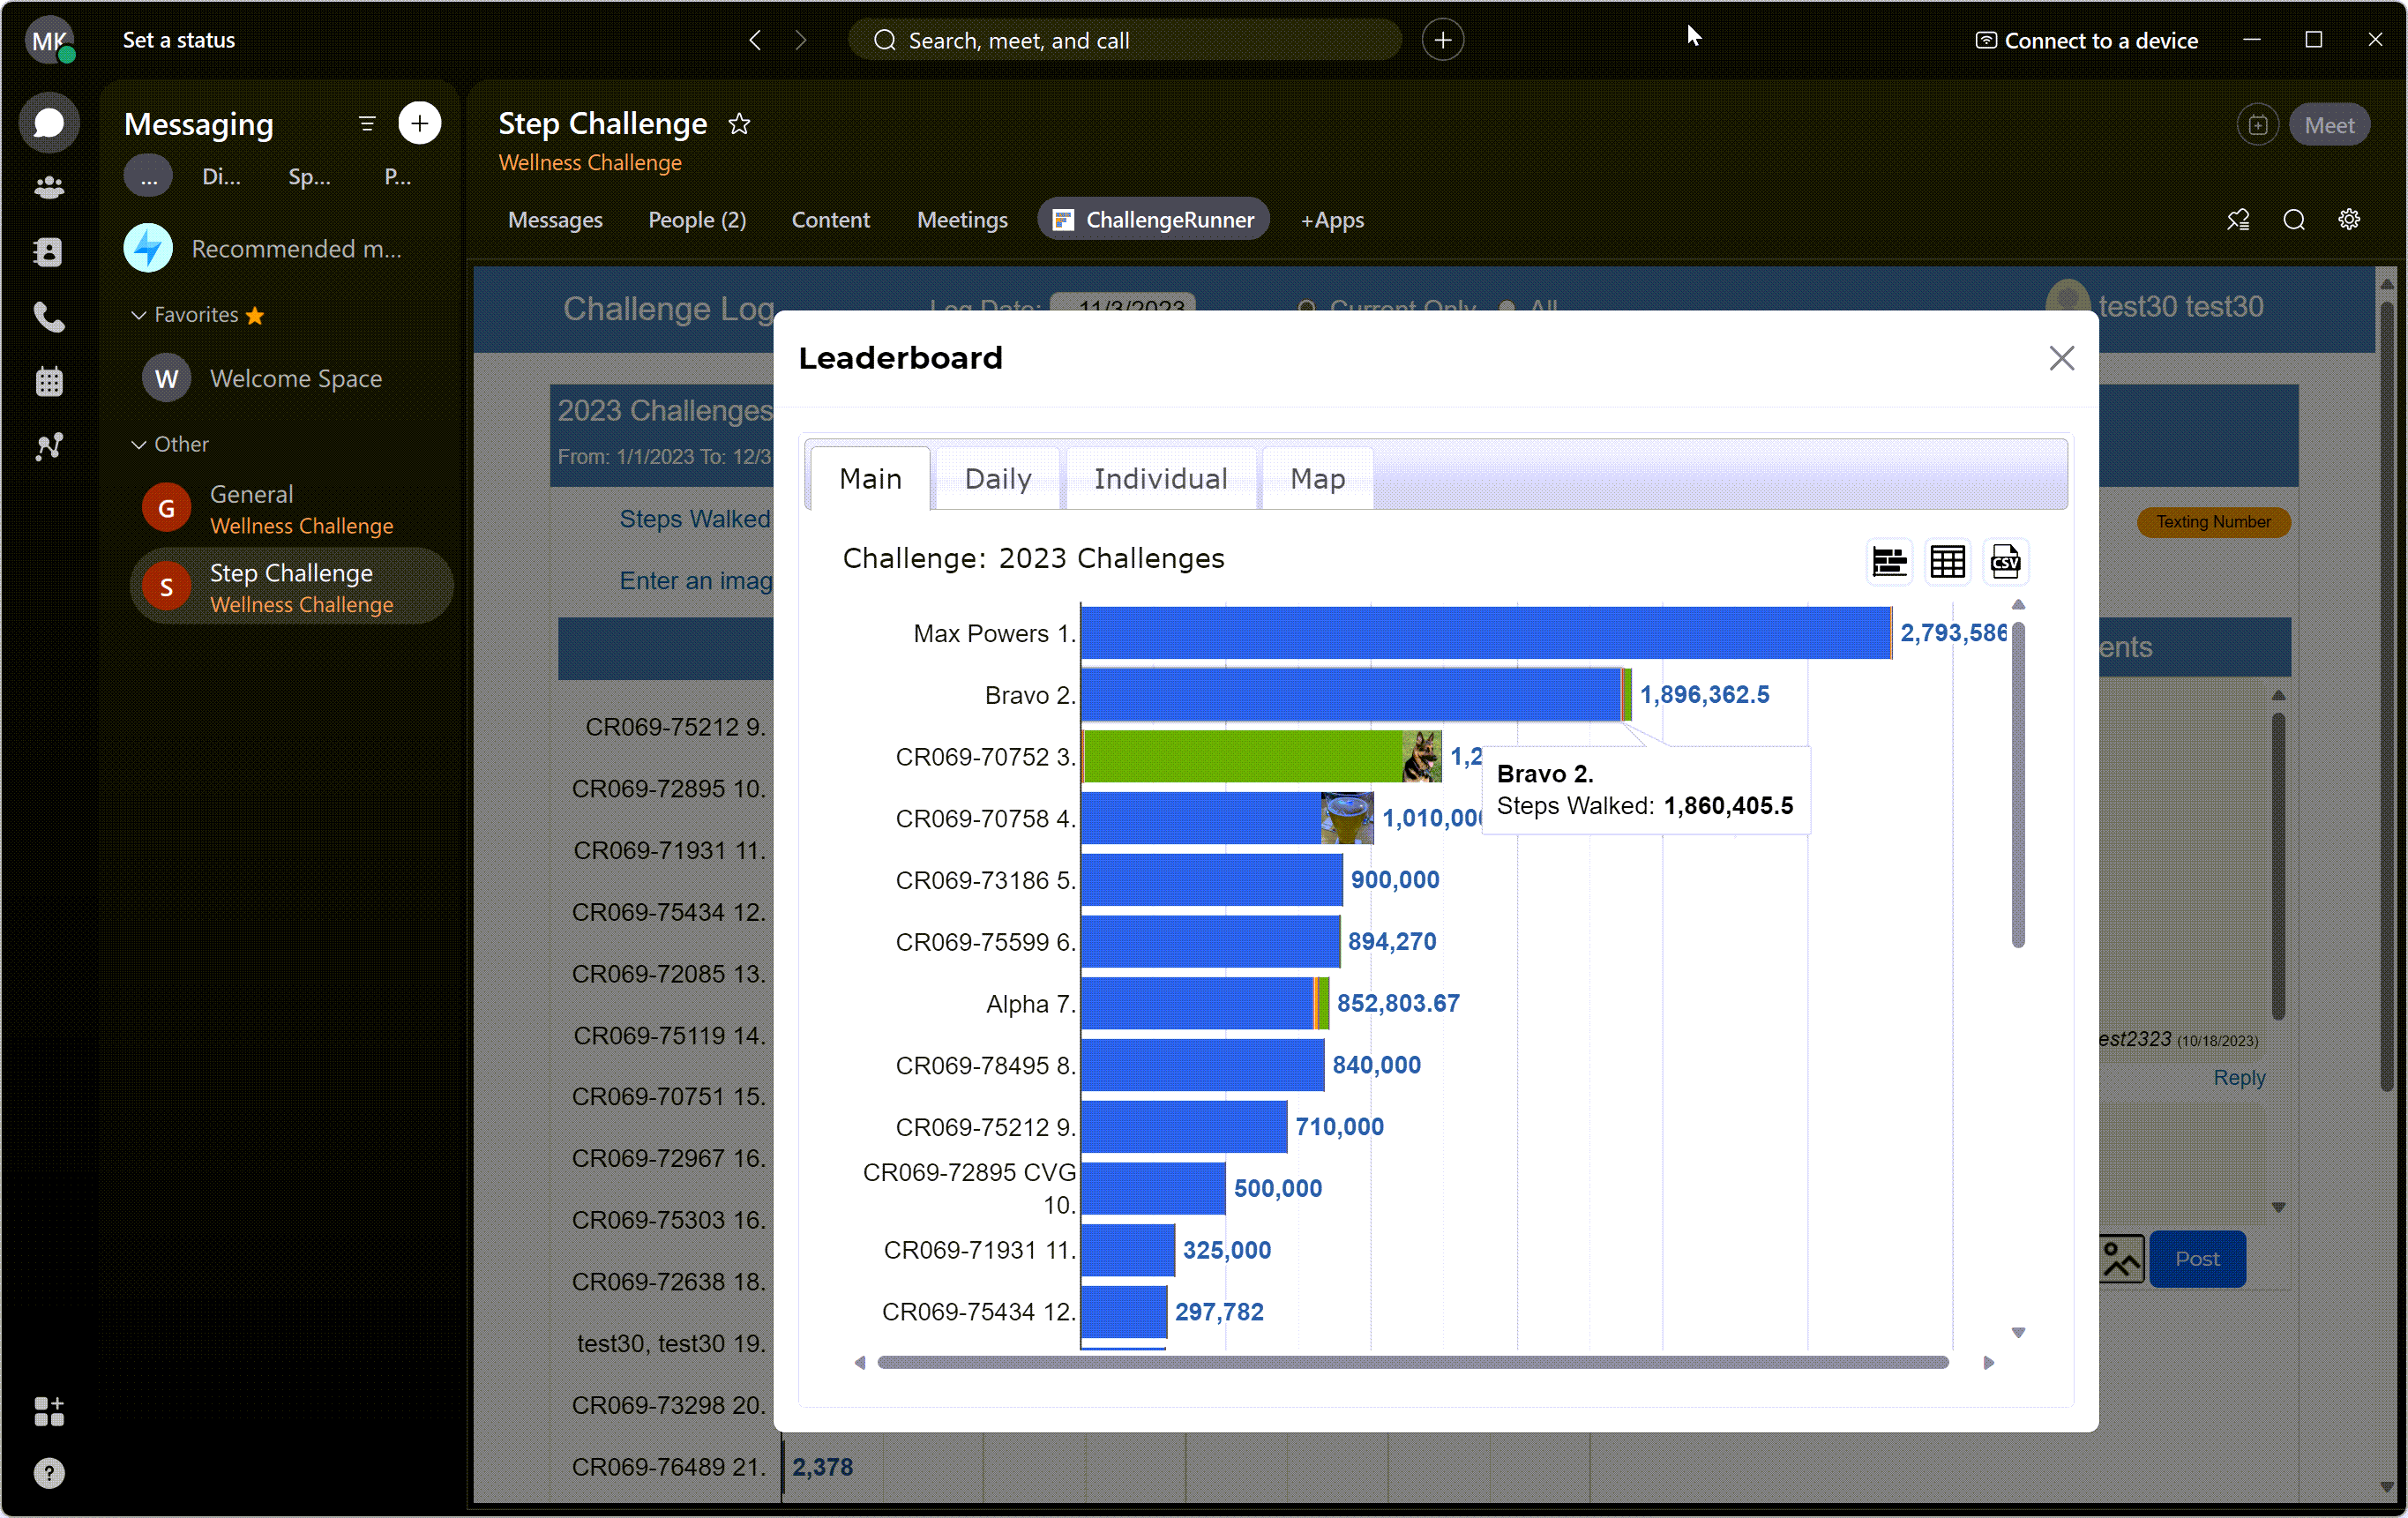Click the chart scroll down arrow
Image resolution: width=2408 pixels, height=1518 pixels.
[x=2018, y=1333]
